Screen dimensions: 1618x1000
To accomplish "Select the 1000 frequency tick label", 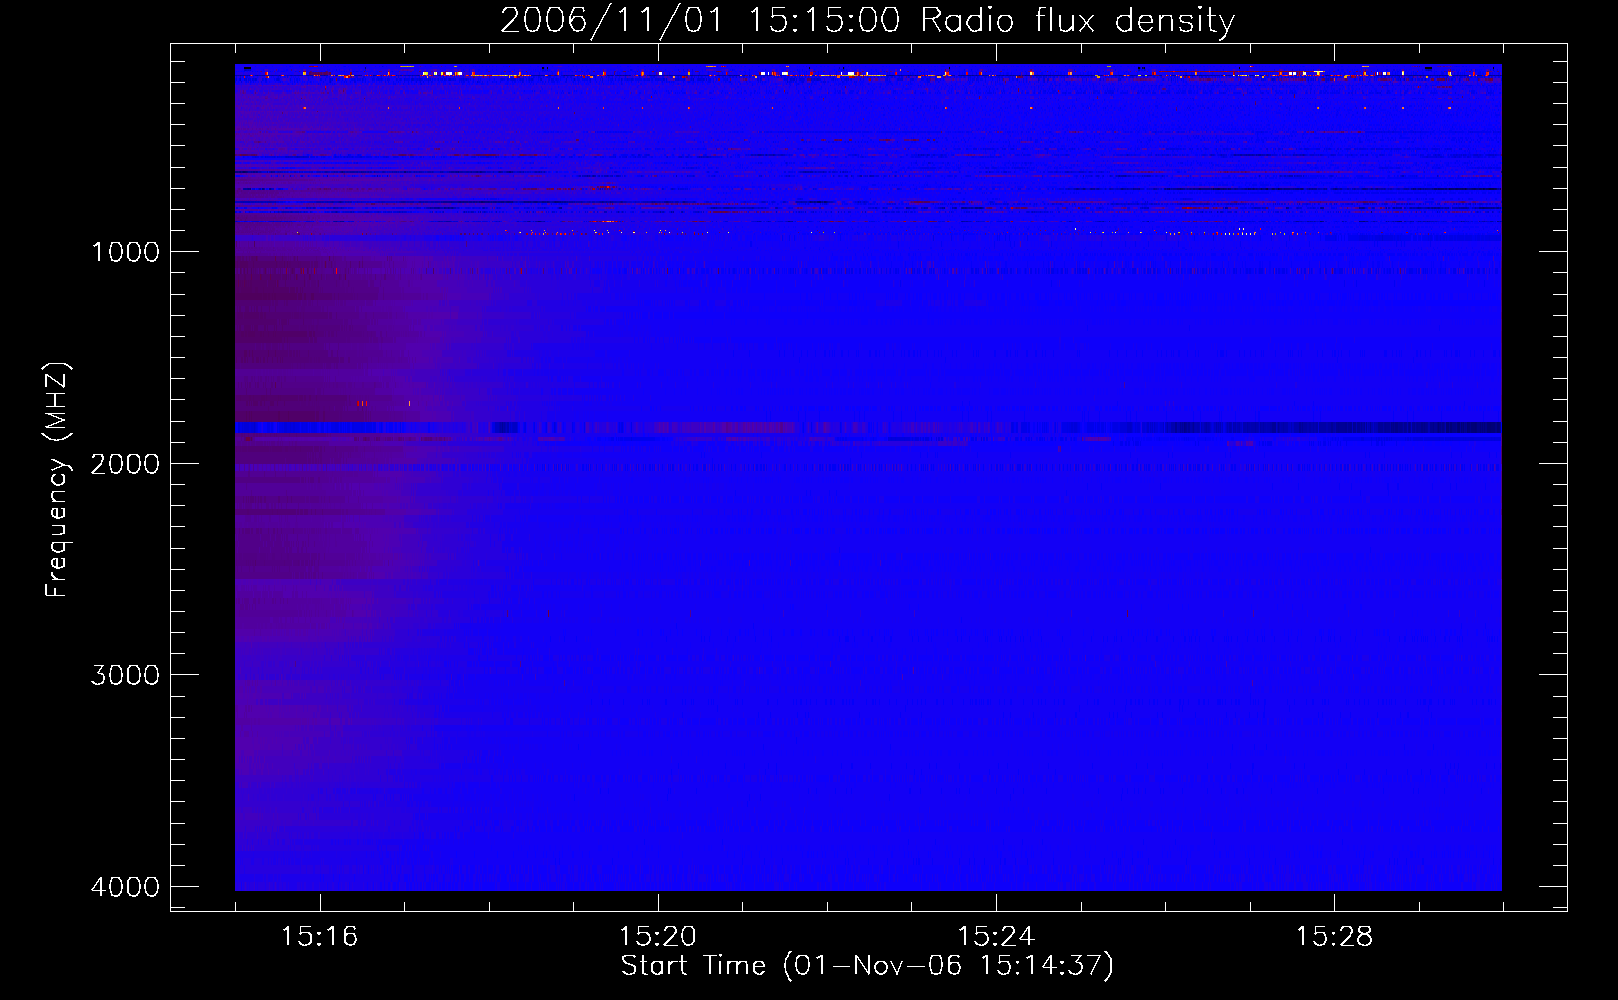I will (126, 252).
